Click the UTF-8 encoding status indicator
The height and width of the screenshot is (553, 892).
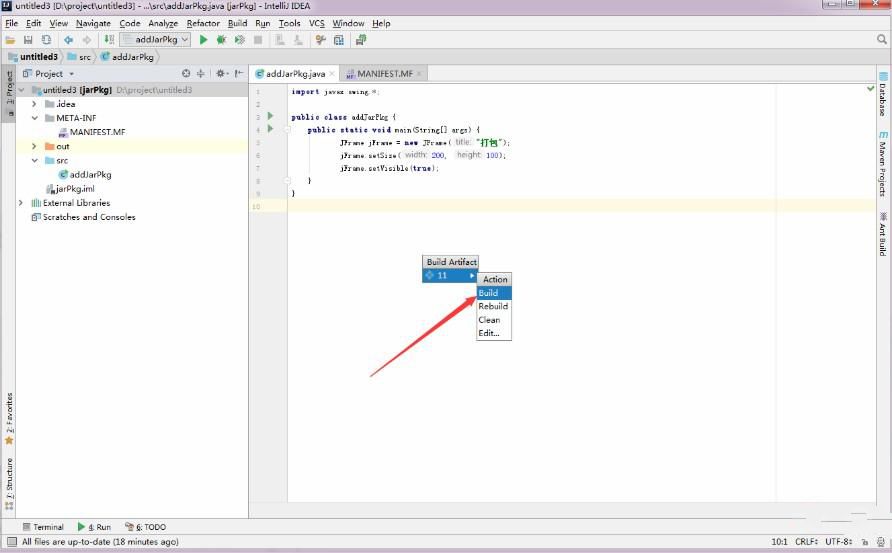click(x=837, y=542)
